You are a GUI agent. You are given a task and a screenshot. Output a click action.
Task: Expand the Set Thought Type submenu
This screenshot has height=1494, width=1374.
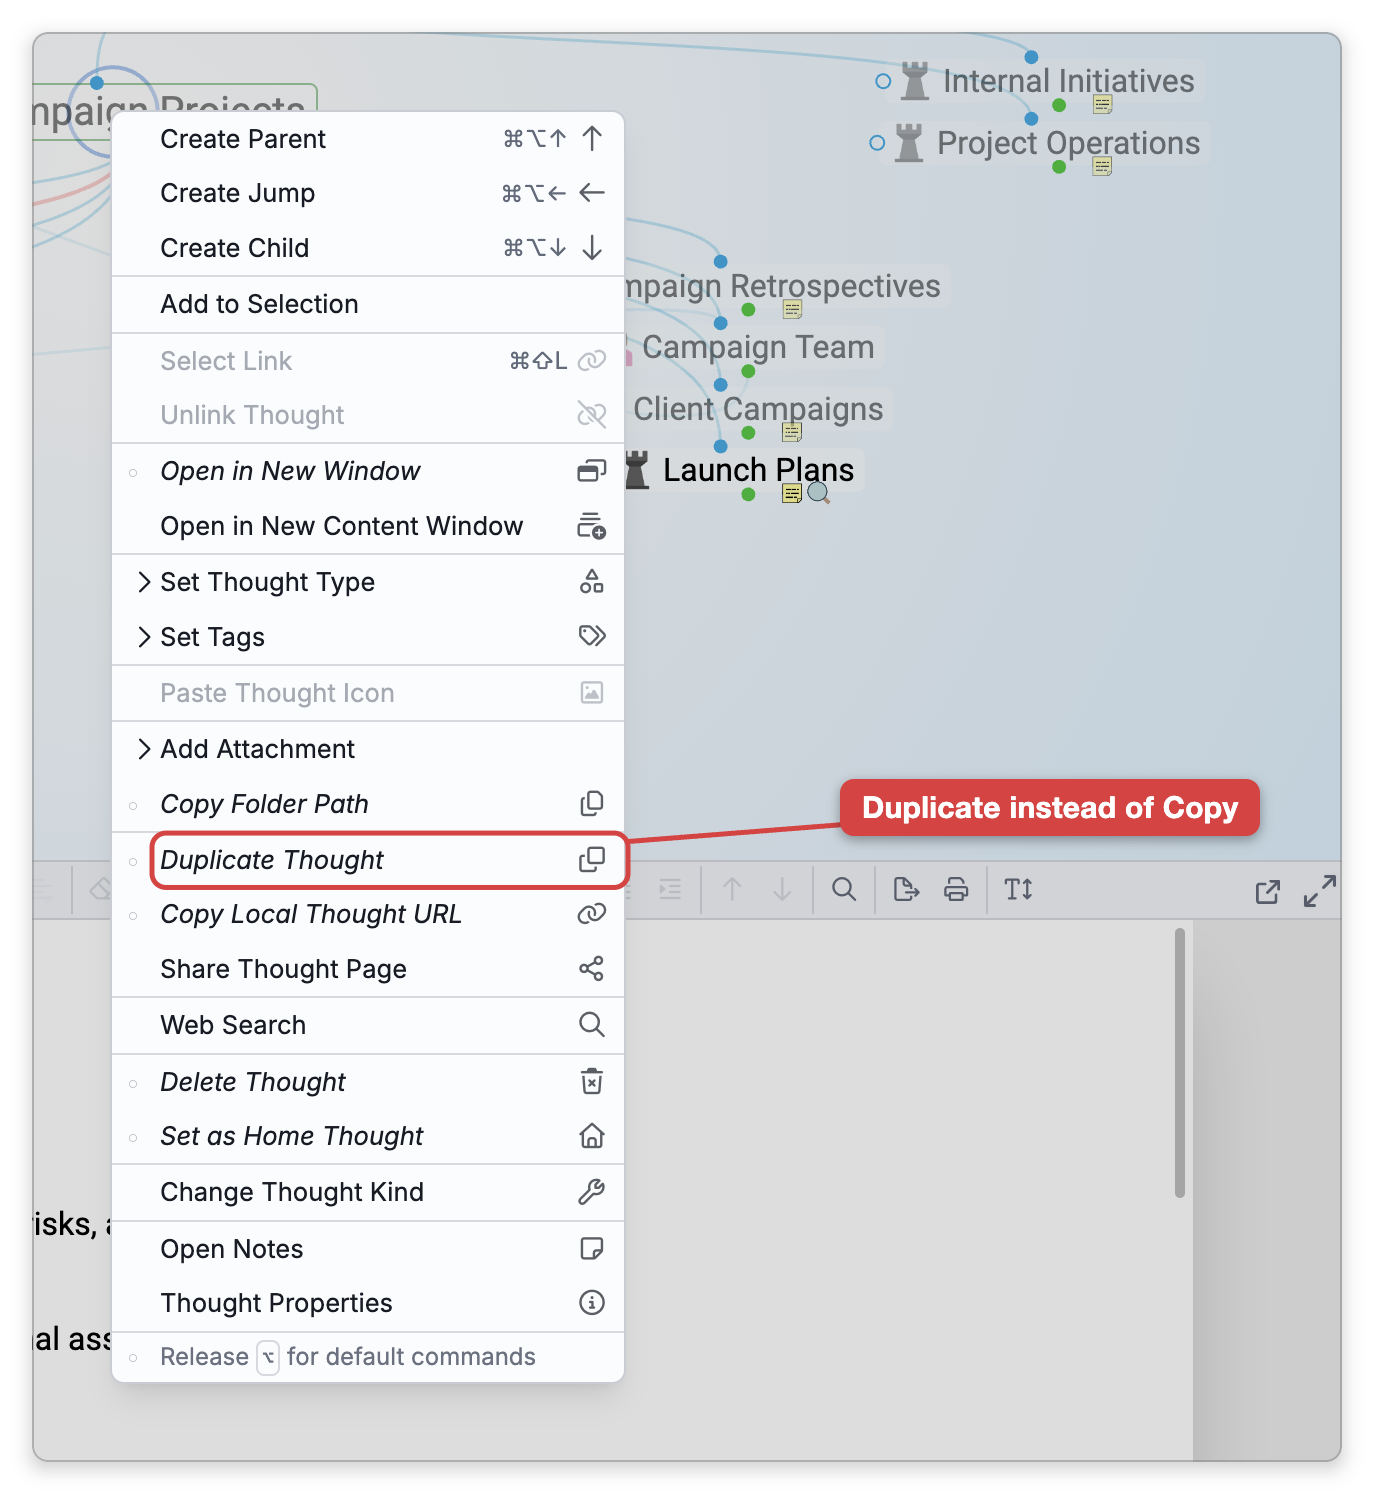[368, 582]
